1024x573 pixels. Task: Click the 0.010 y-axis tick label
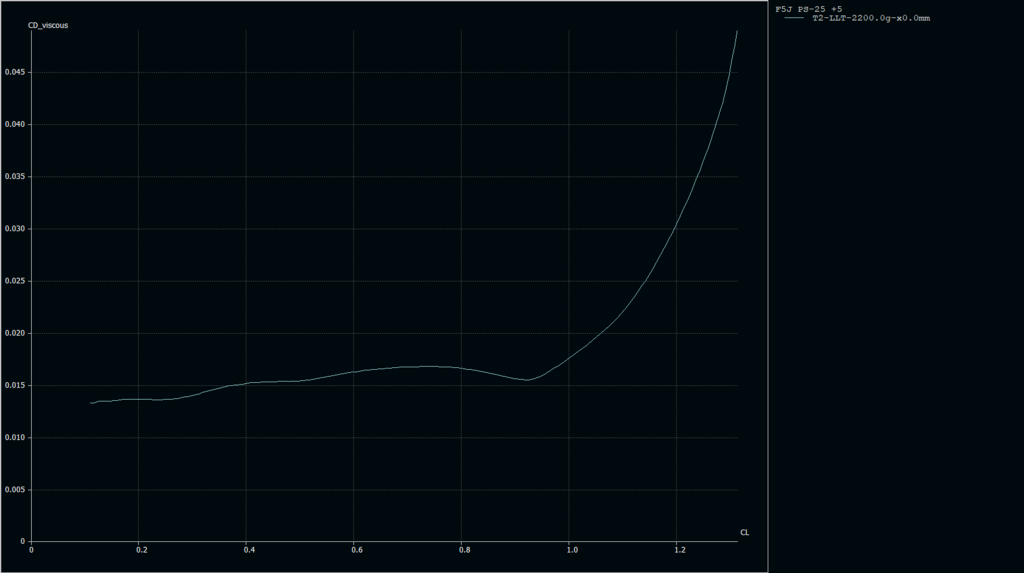[x=16, y=437]
